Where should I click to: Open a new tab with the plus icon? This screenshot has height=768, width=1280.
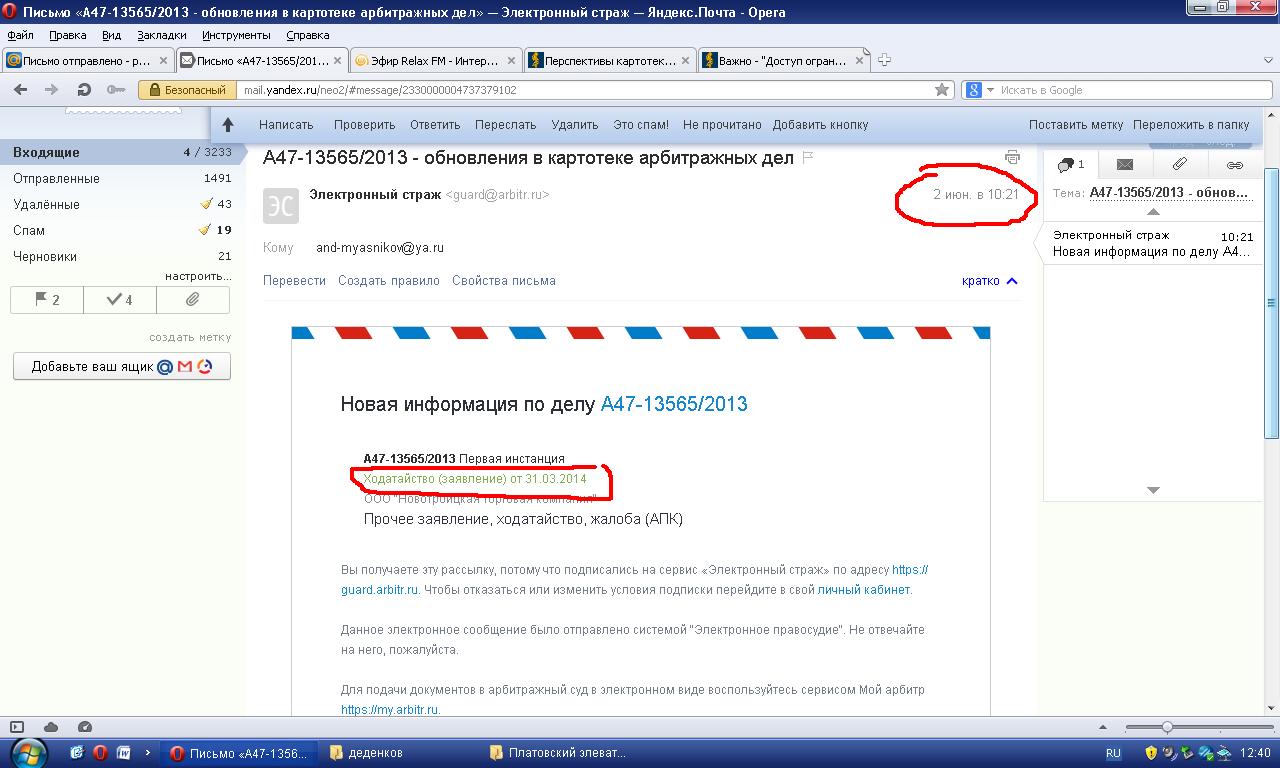click(x=884, y=60)
